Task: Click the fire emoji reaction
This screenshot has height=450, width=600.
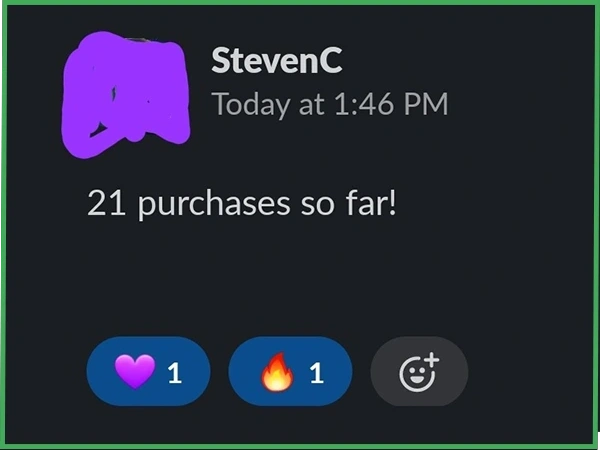Action: 277,371
